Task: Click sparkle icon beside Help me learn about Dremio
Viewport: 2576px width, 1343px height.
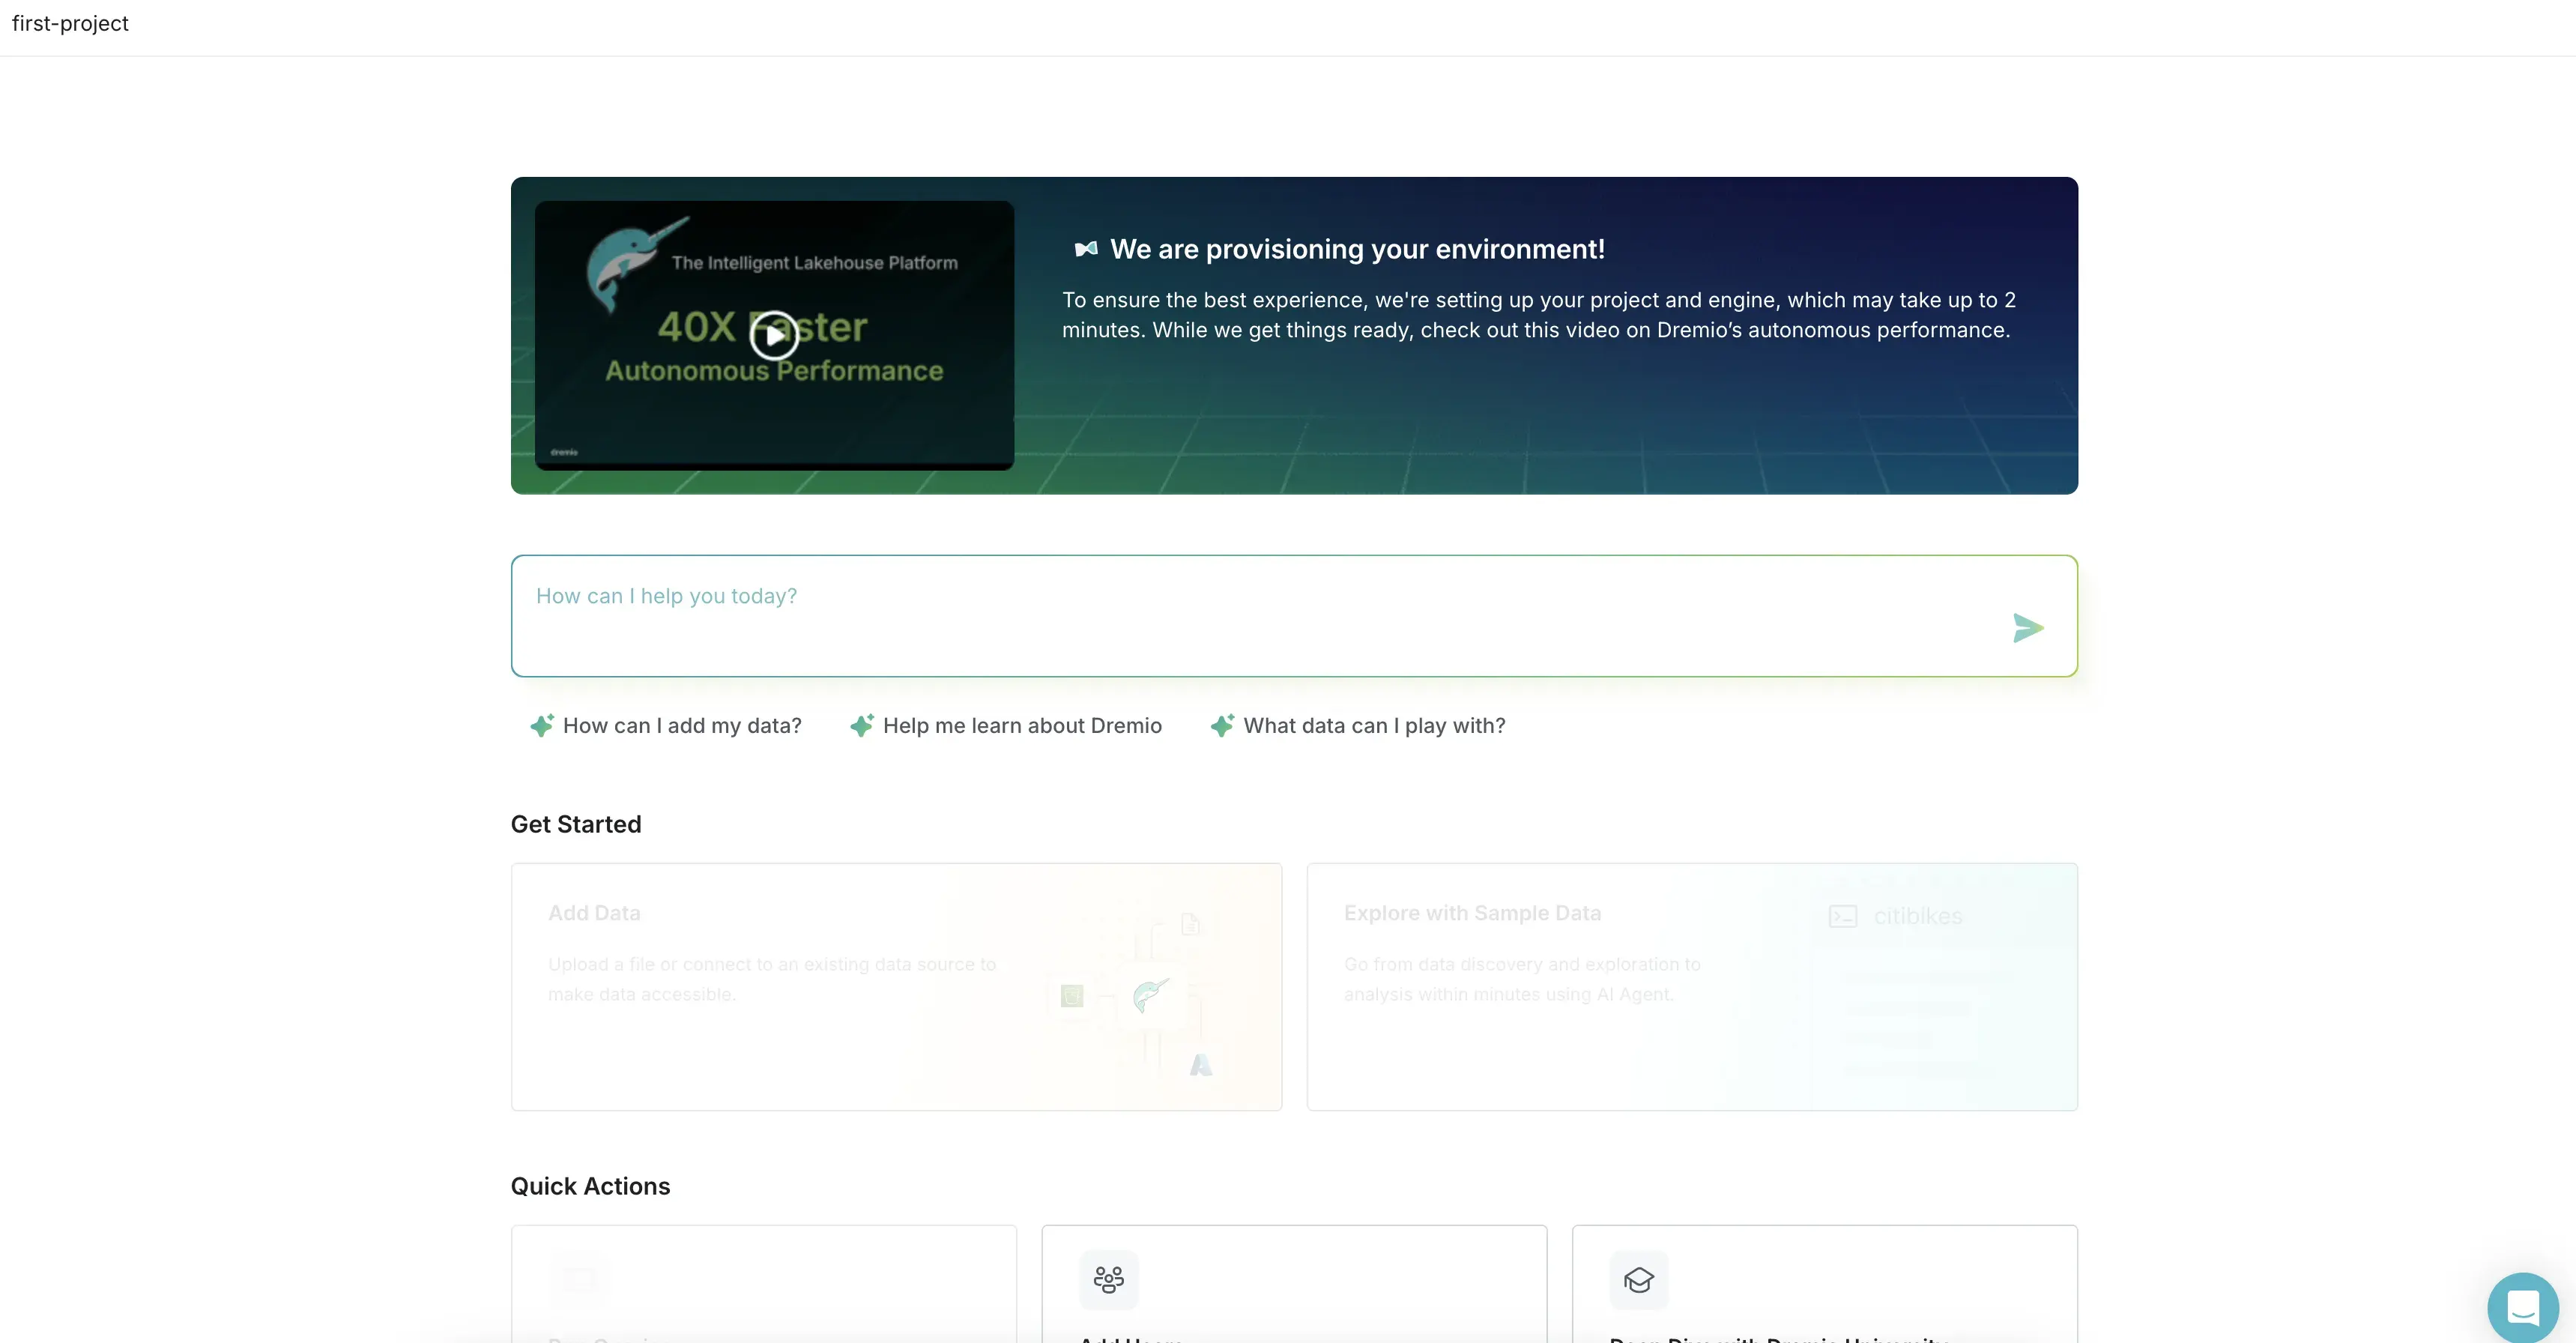Action: pyautogui.click(x=862, y=725)
